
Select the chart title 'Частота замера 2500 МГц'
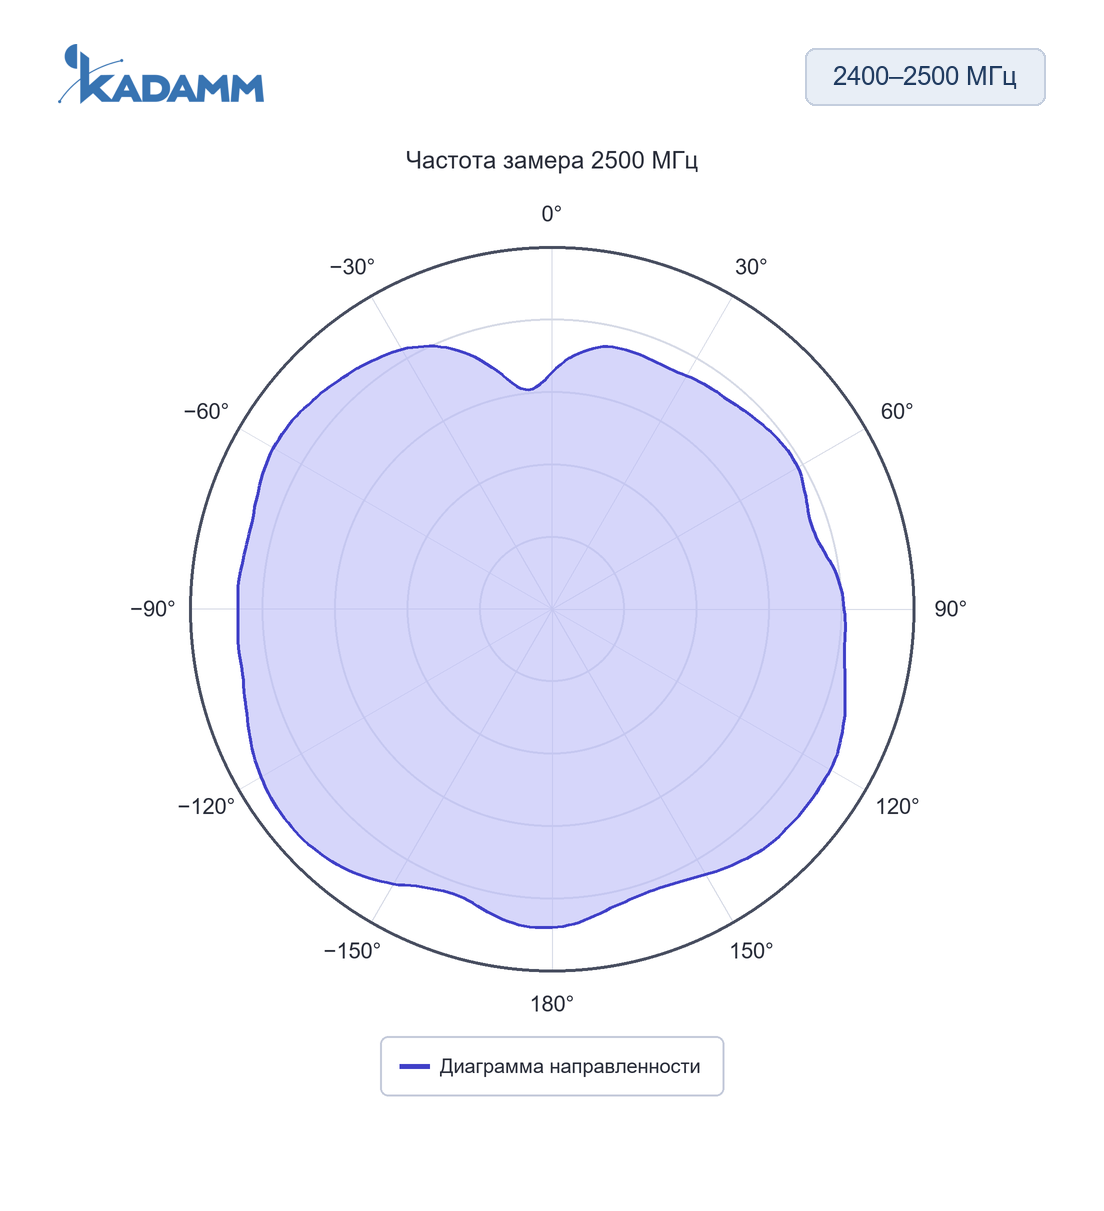[552, 160]
